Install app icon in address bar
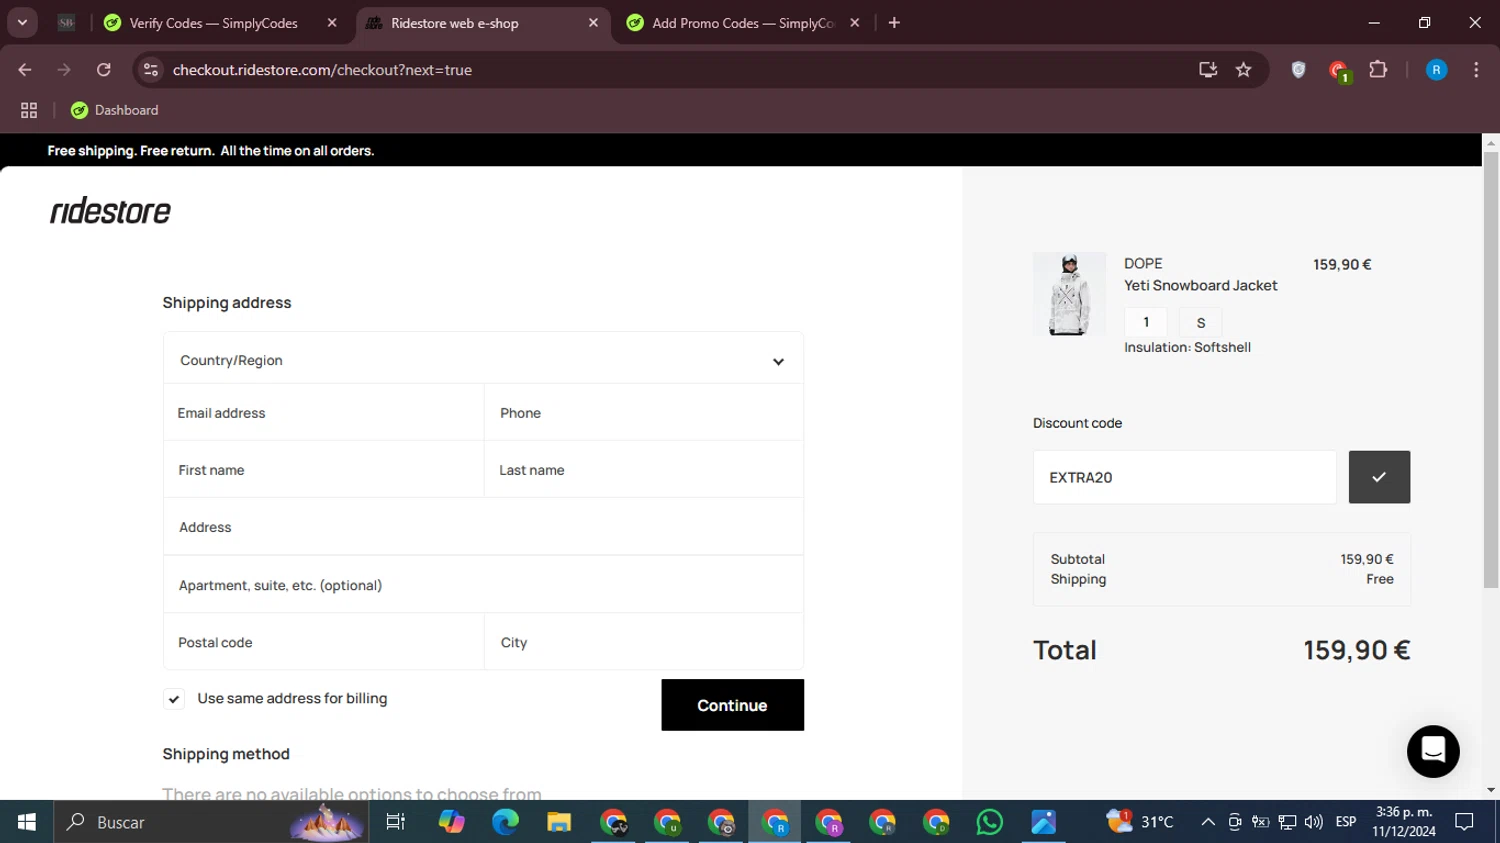This screenshot has width=1500, height=843. pos(1208,70)
